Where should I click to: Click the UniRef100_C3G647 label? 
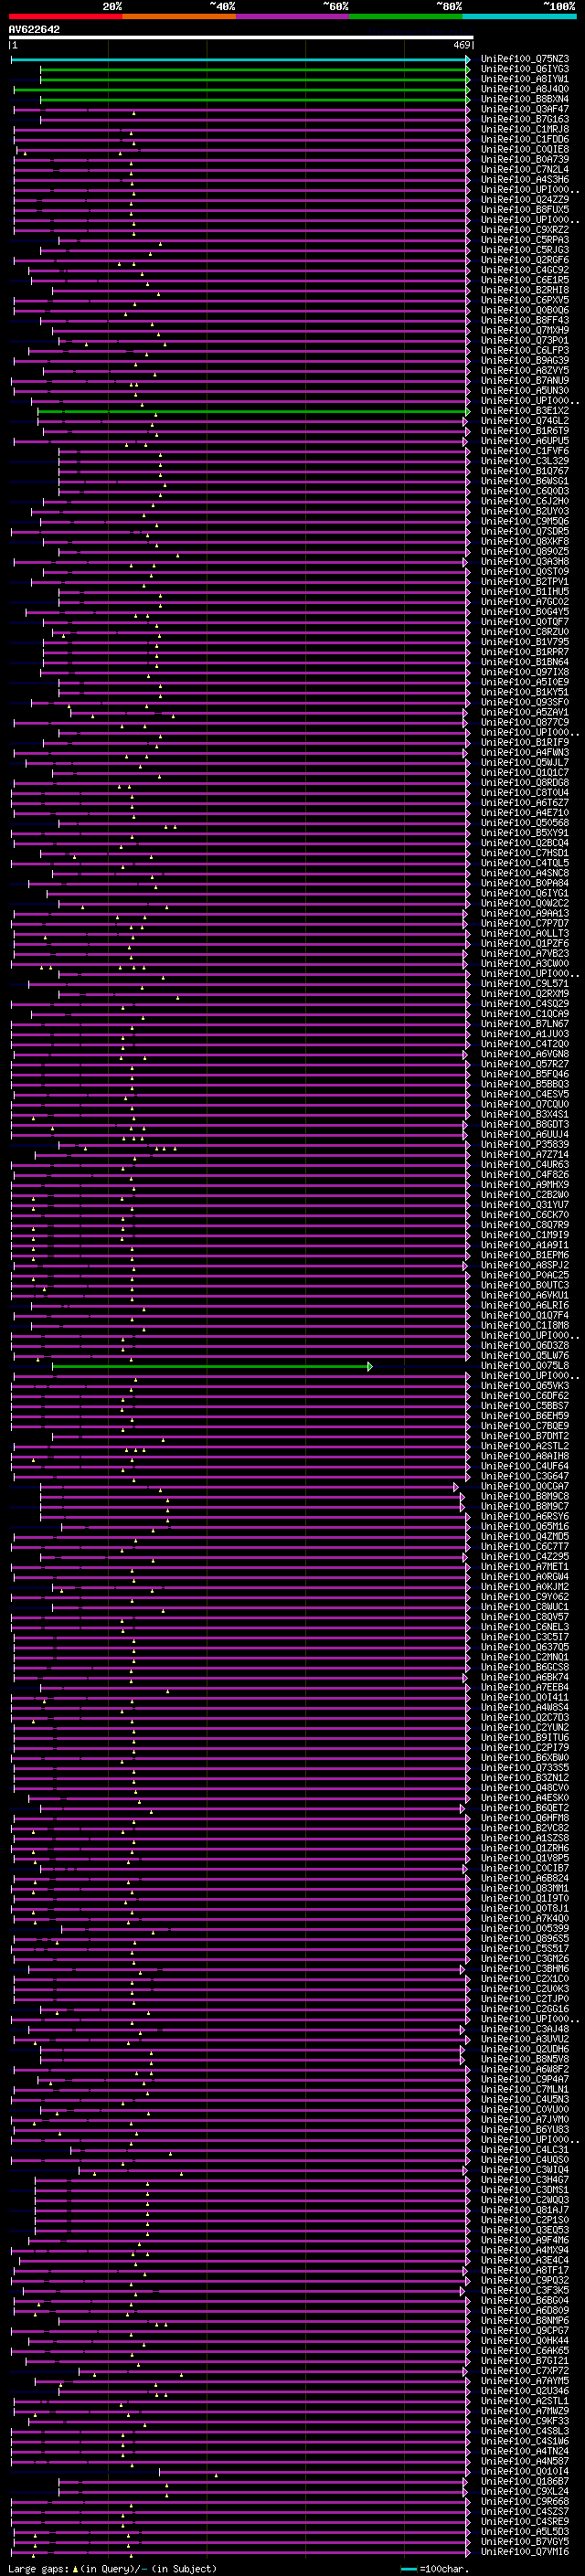[x=525, y=1478]
